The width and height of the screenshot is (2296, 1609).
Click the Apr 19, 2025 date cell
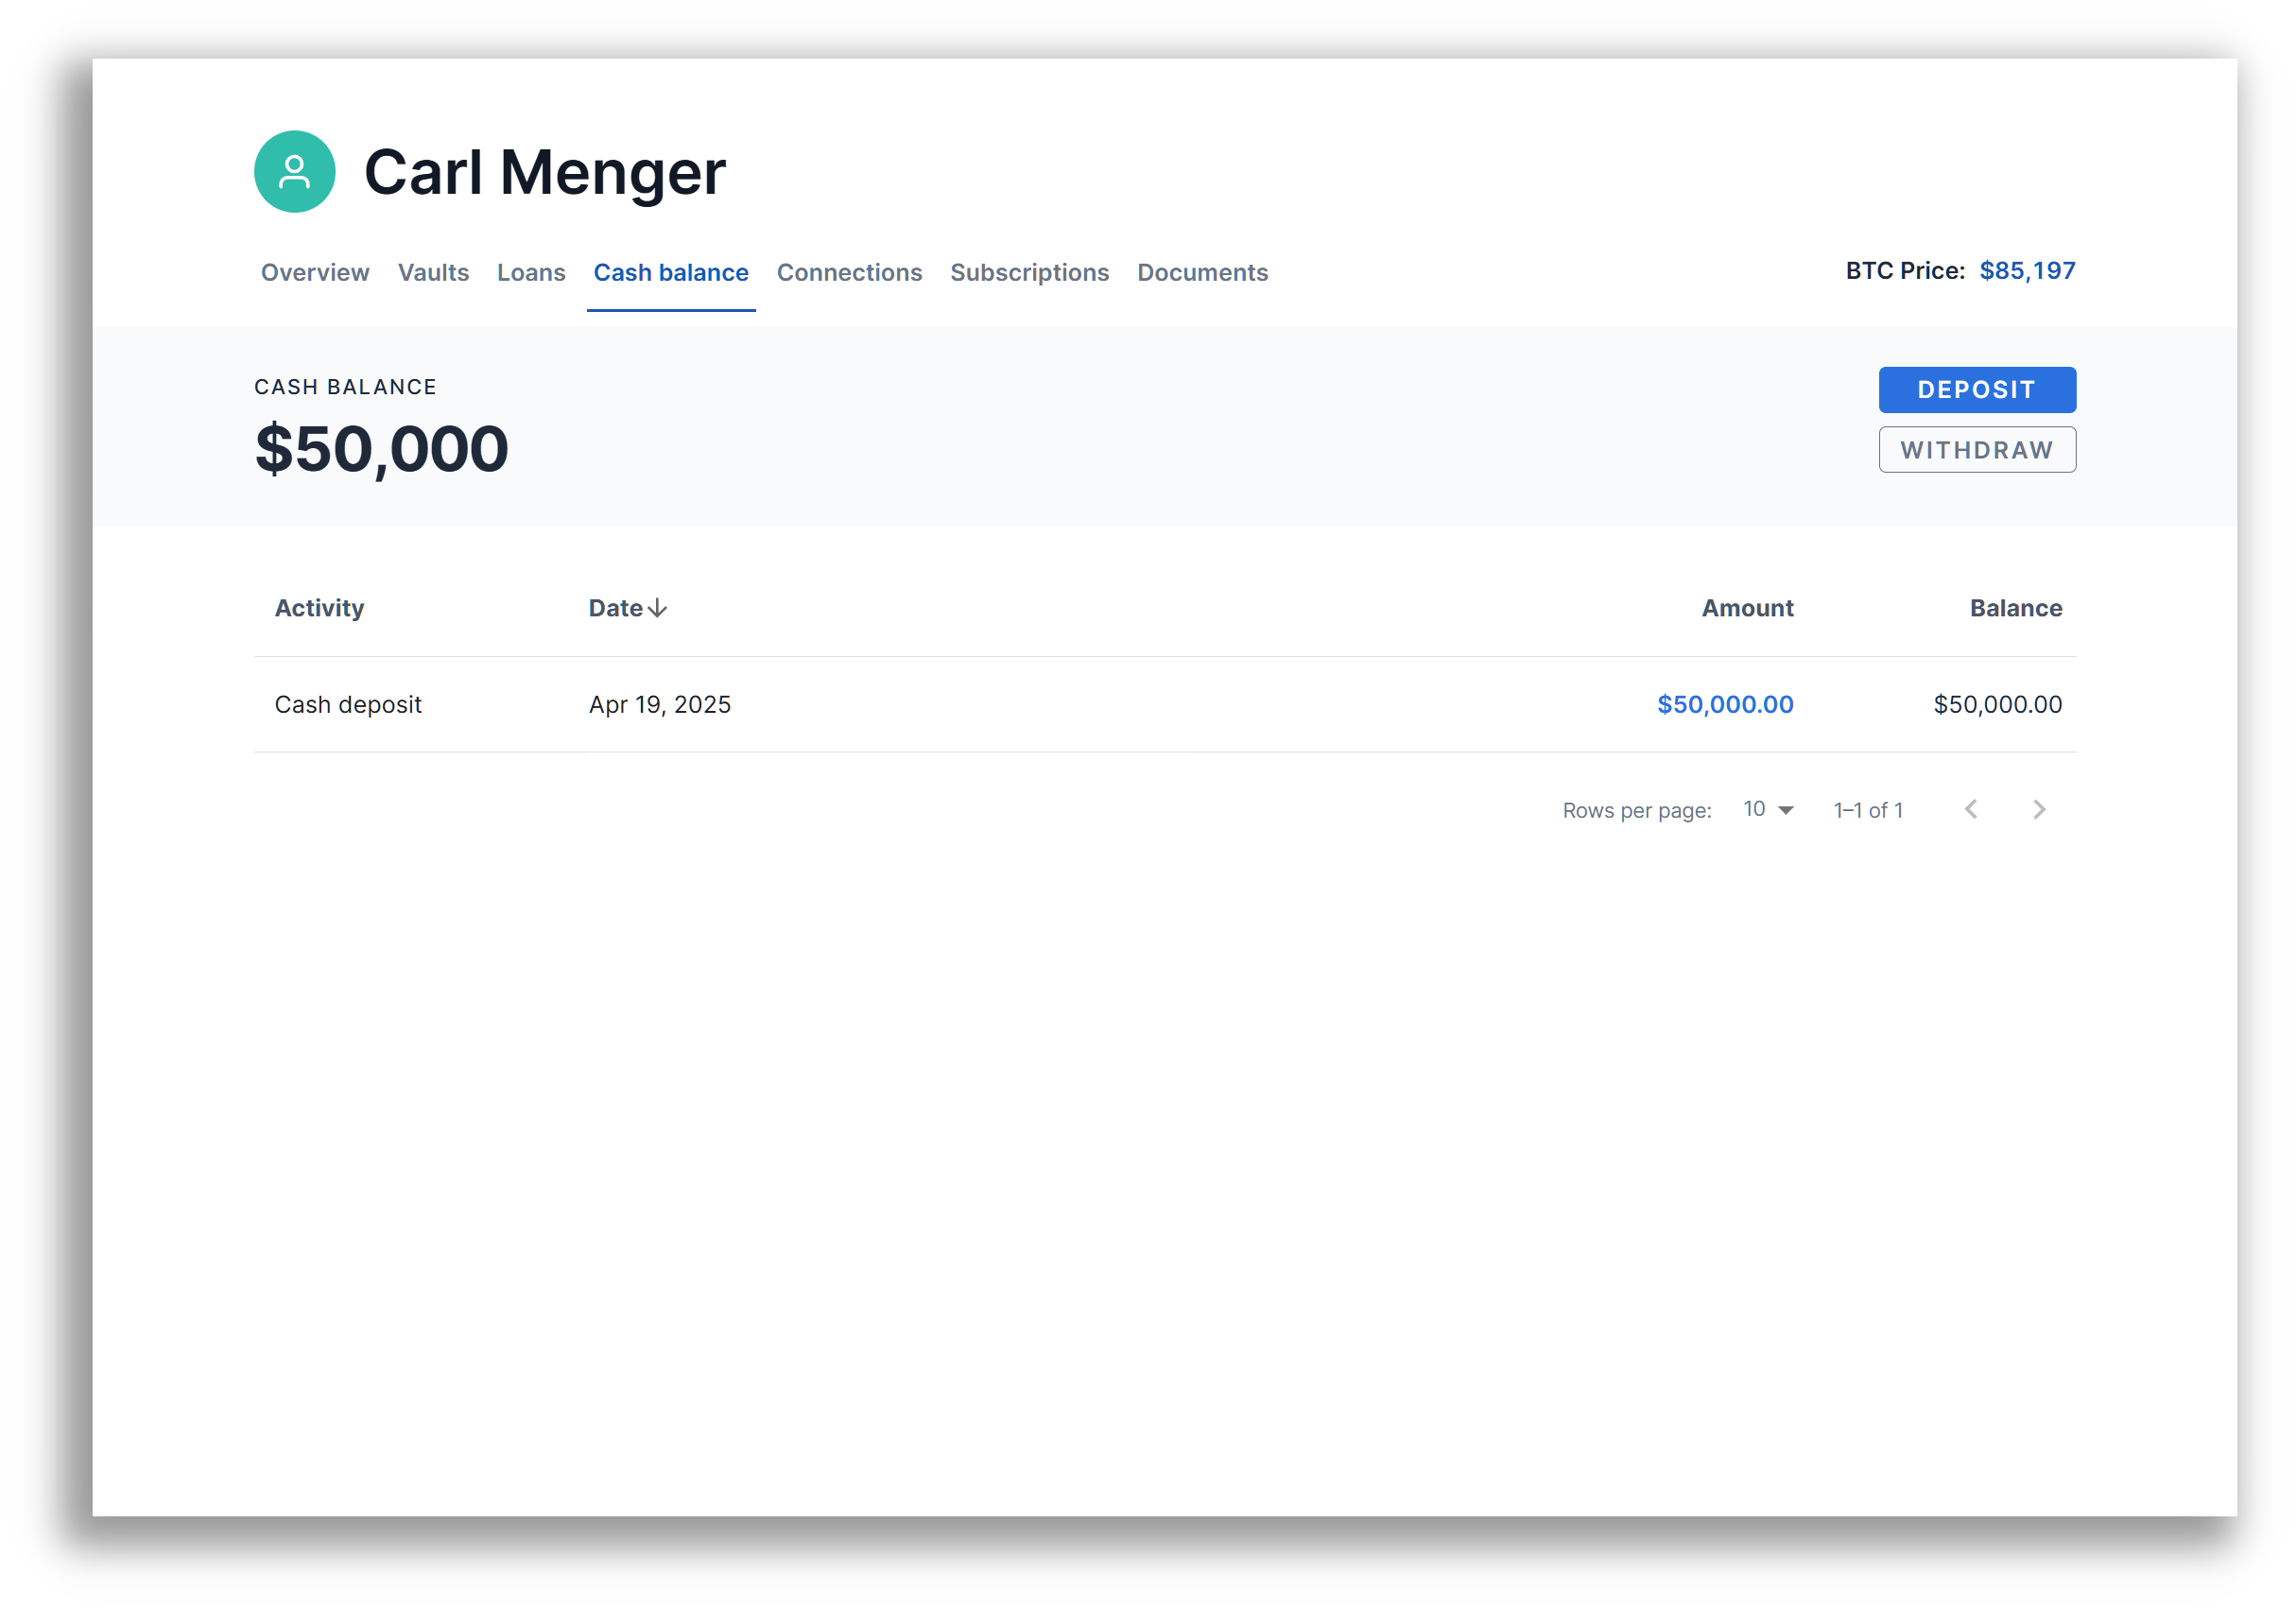659,704
